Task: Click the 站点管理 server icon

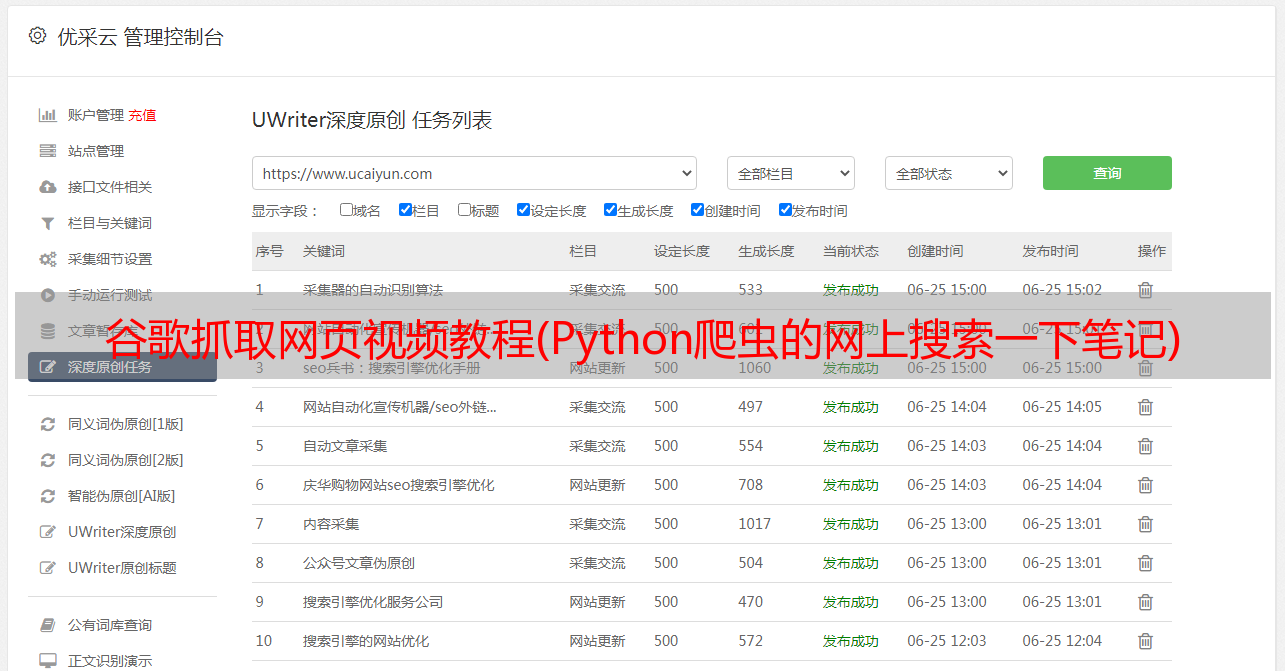Action: (47, 151)
